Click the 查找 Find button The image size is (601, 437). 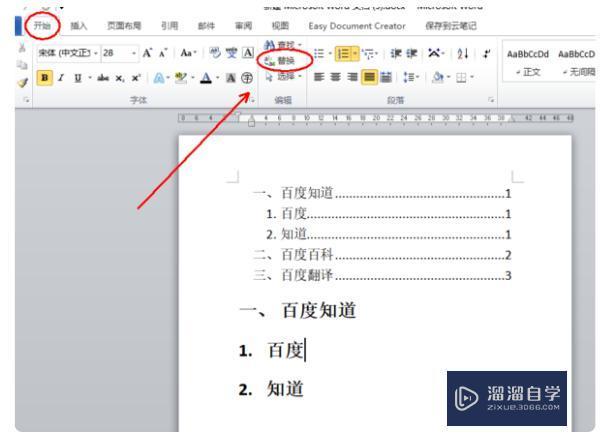[x=282, y=45]
